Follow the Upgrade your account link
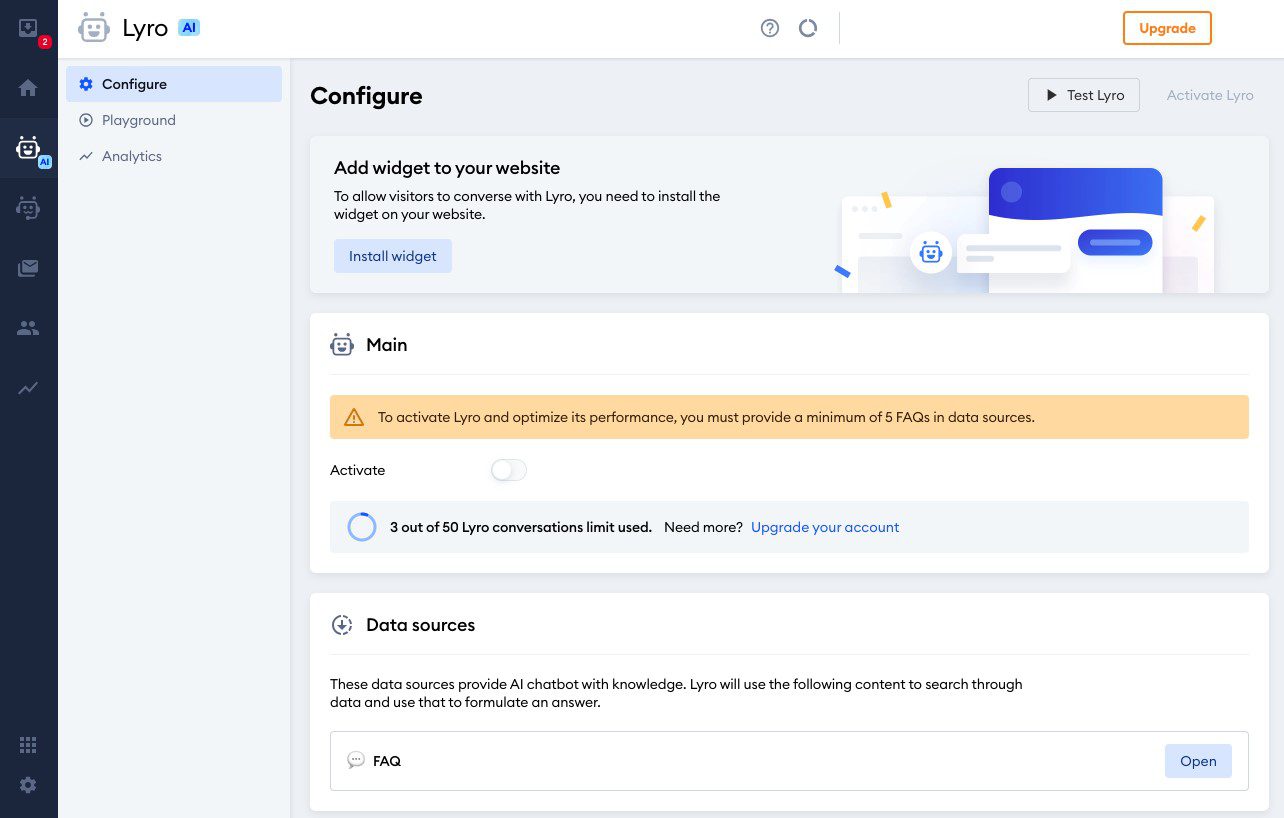1284x818 pixels. click(x=825, y=527)
